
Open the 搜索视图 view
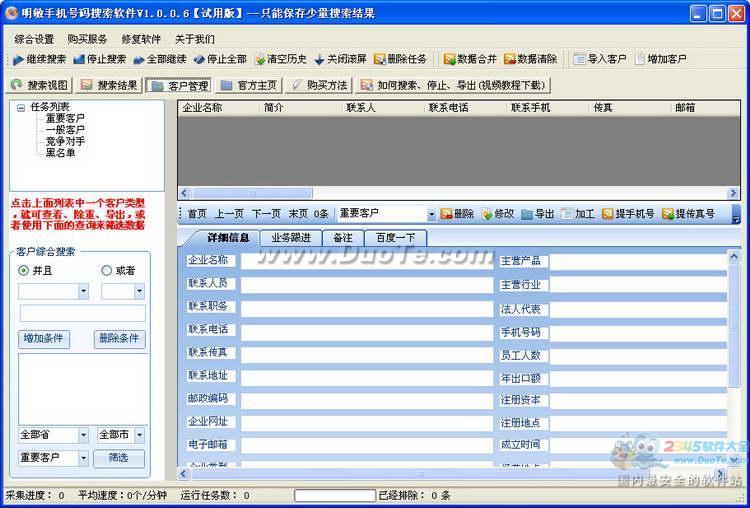pyautogui.click(x=39, y=86)
